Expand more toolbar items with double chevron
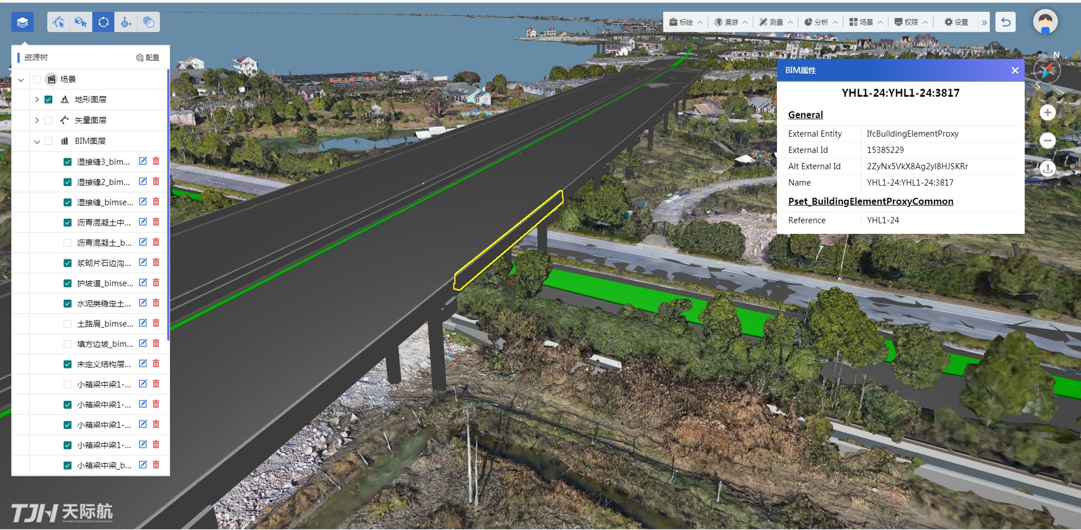 [x=984, y=22]
